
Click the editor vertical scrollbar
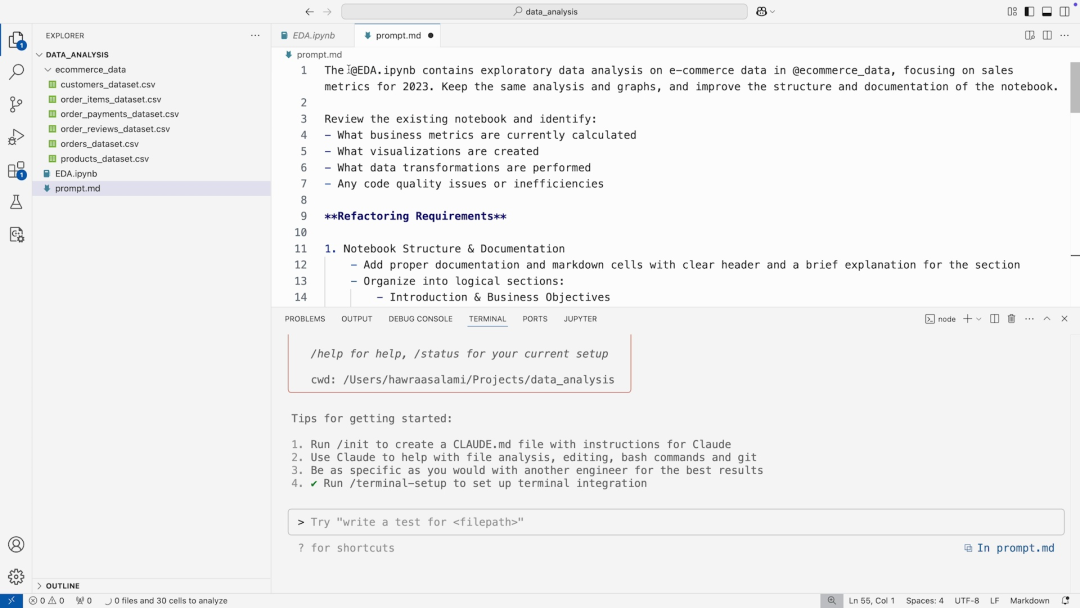pos(1074,90)
